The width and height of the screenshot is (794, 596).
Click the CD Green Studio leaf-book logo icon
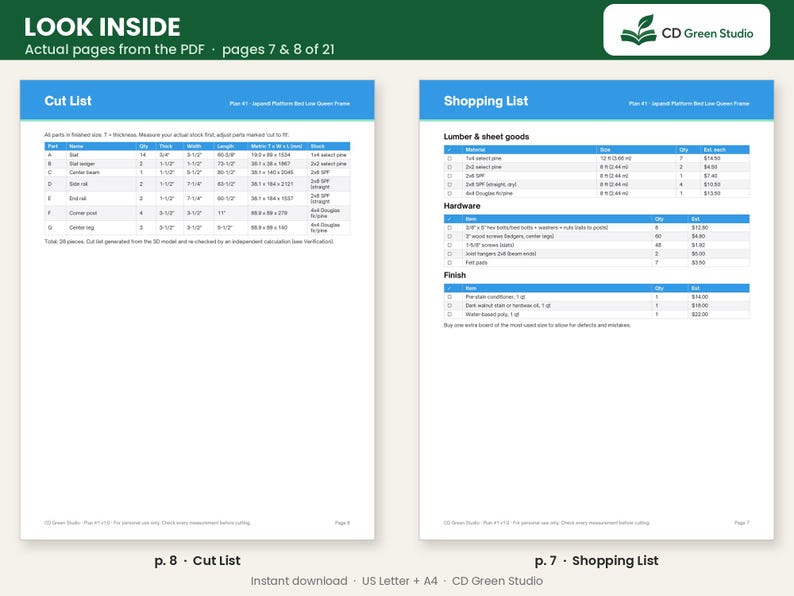(638, 30)
